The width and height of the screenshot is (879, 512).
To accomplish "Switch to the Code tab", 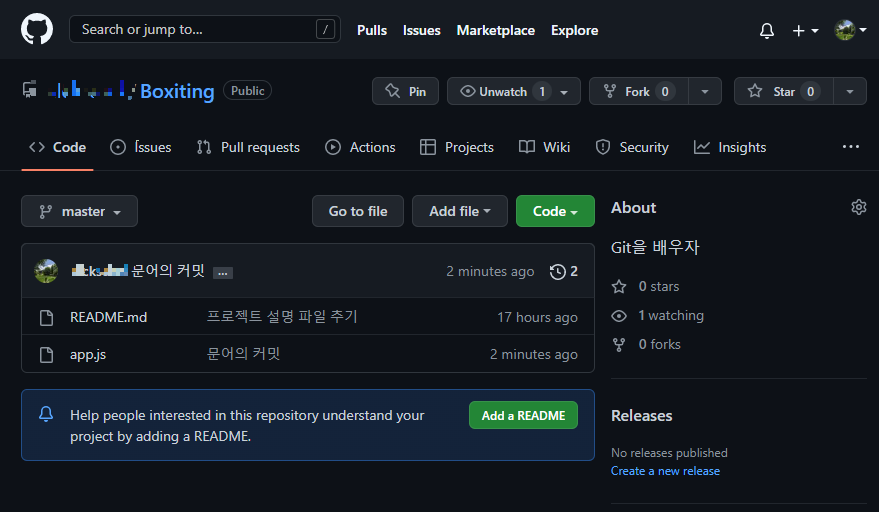I will (57, 147).
